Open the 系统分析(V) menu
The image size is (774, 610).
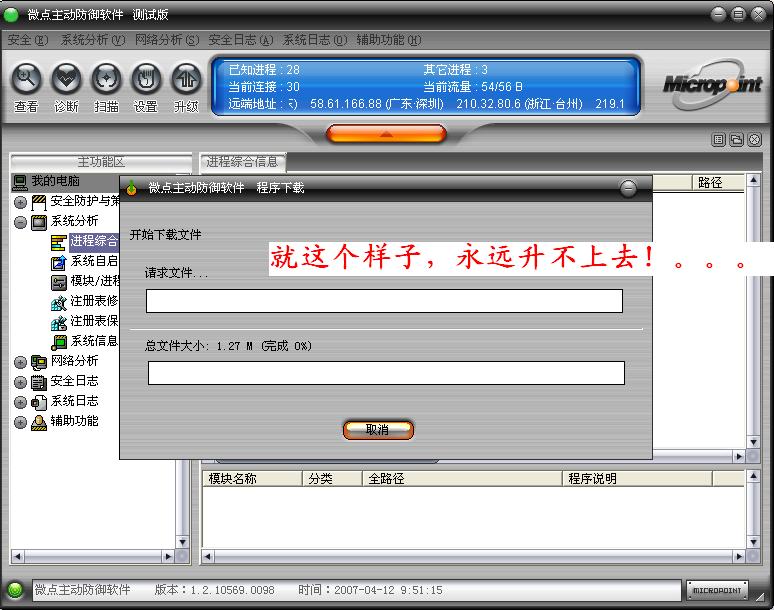93,40
